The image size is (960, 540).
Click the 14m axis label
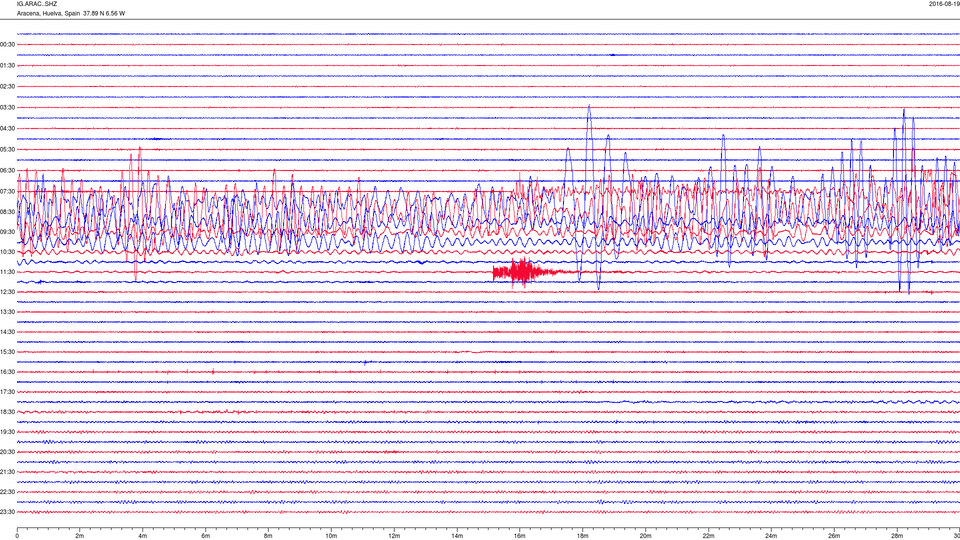coord(457,536)
